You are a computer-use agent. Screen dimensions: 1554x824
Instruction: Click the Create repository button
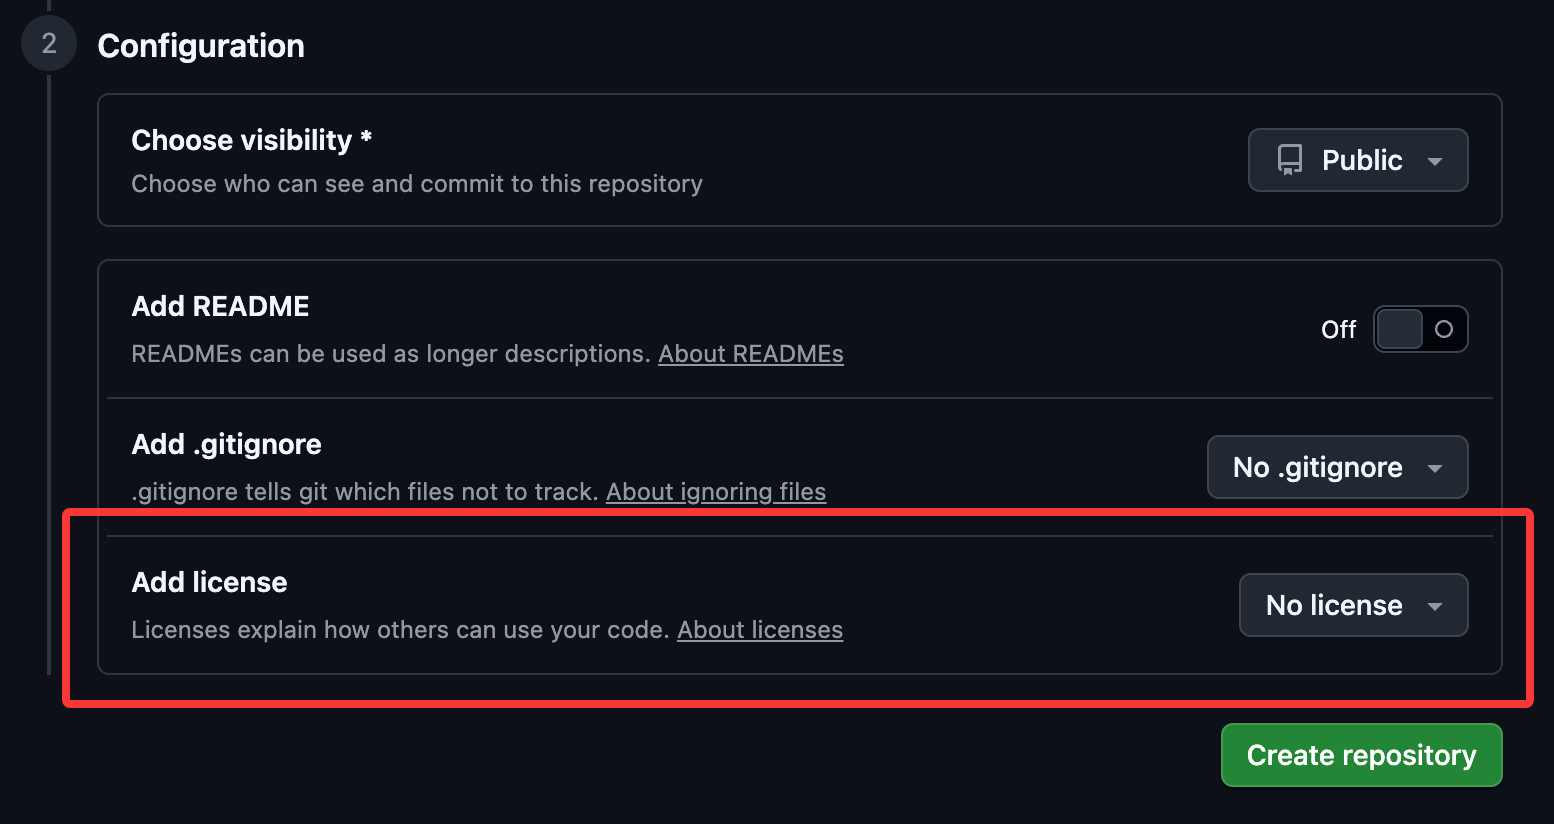pos(1361,755)
